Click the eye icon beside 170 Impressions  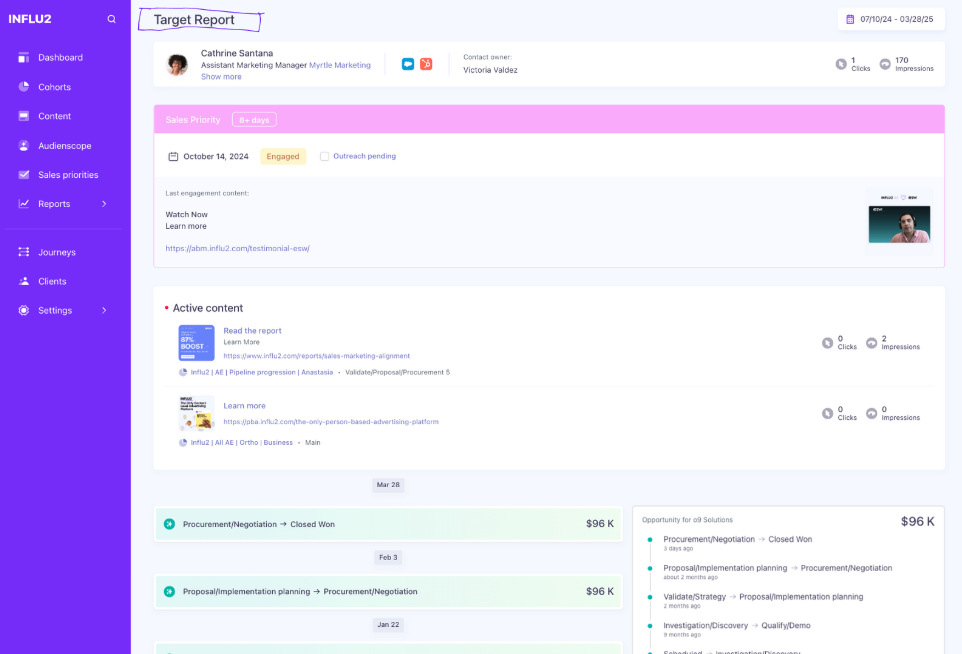pos(885,64)
